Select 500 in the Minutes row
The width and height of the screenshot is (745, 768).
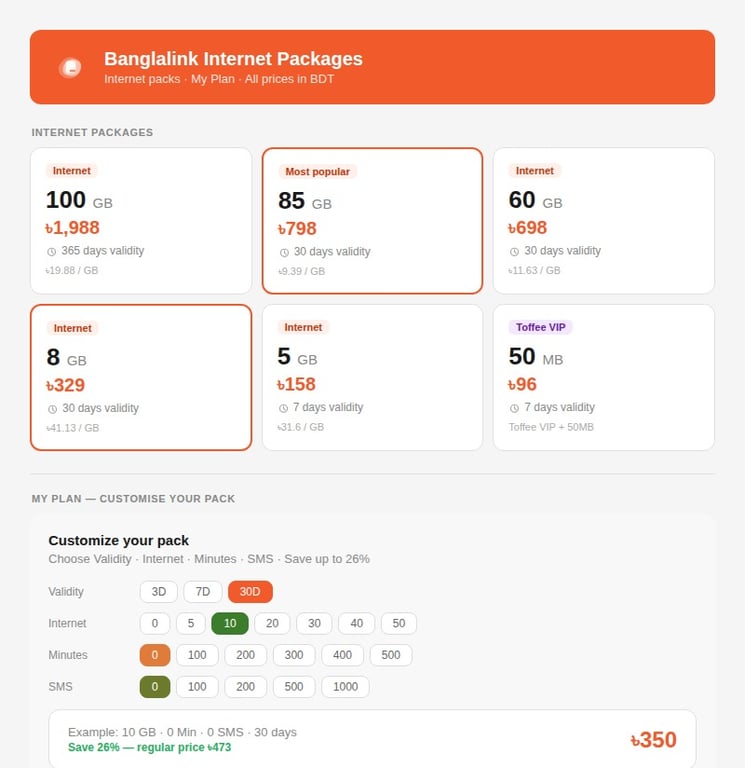tap(391, 655)
